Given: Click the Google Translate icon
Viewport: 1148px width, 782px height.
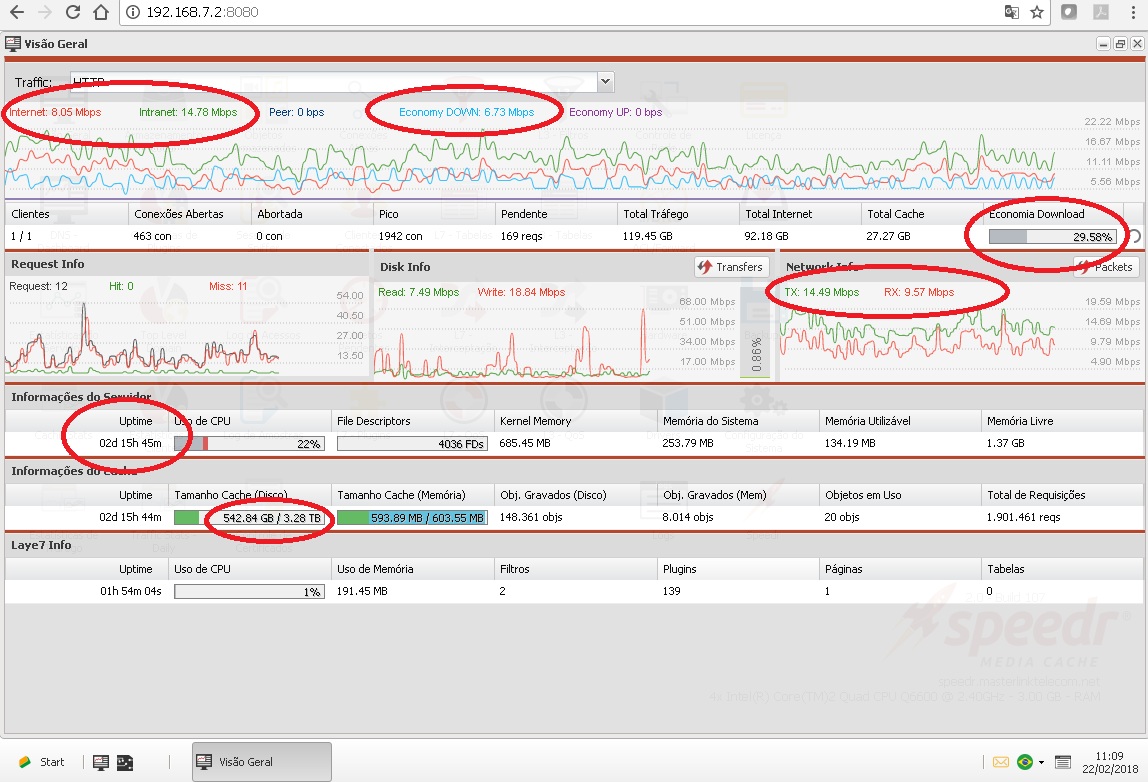Looking at the screenshot, I should click(1011, 12).
